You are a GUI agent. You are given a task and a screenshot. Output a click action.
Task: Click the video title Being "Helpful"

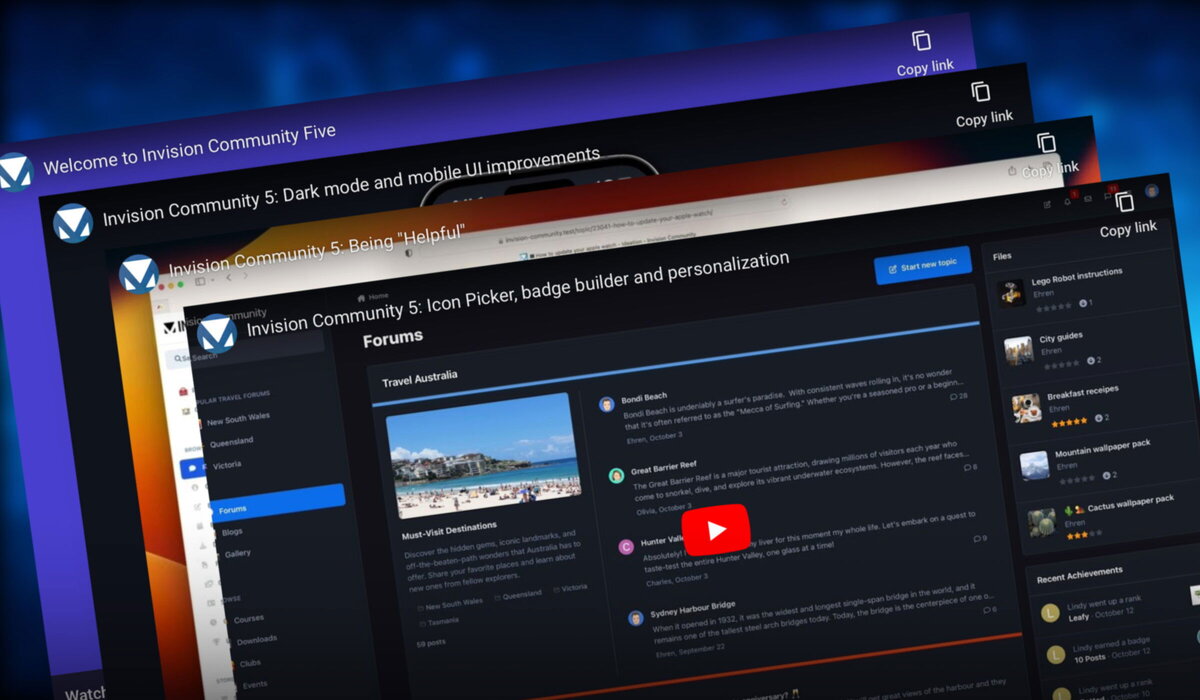coord(316,249)
